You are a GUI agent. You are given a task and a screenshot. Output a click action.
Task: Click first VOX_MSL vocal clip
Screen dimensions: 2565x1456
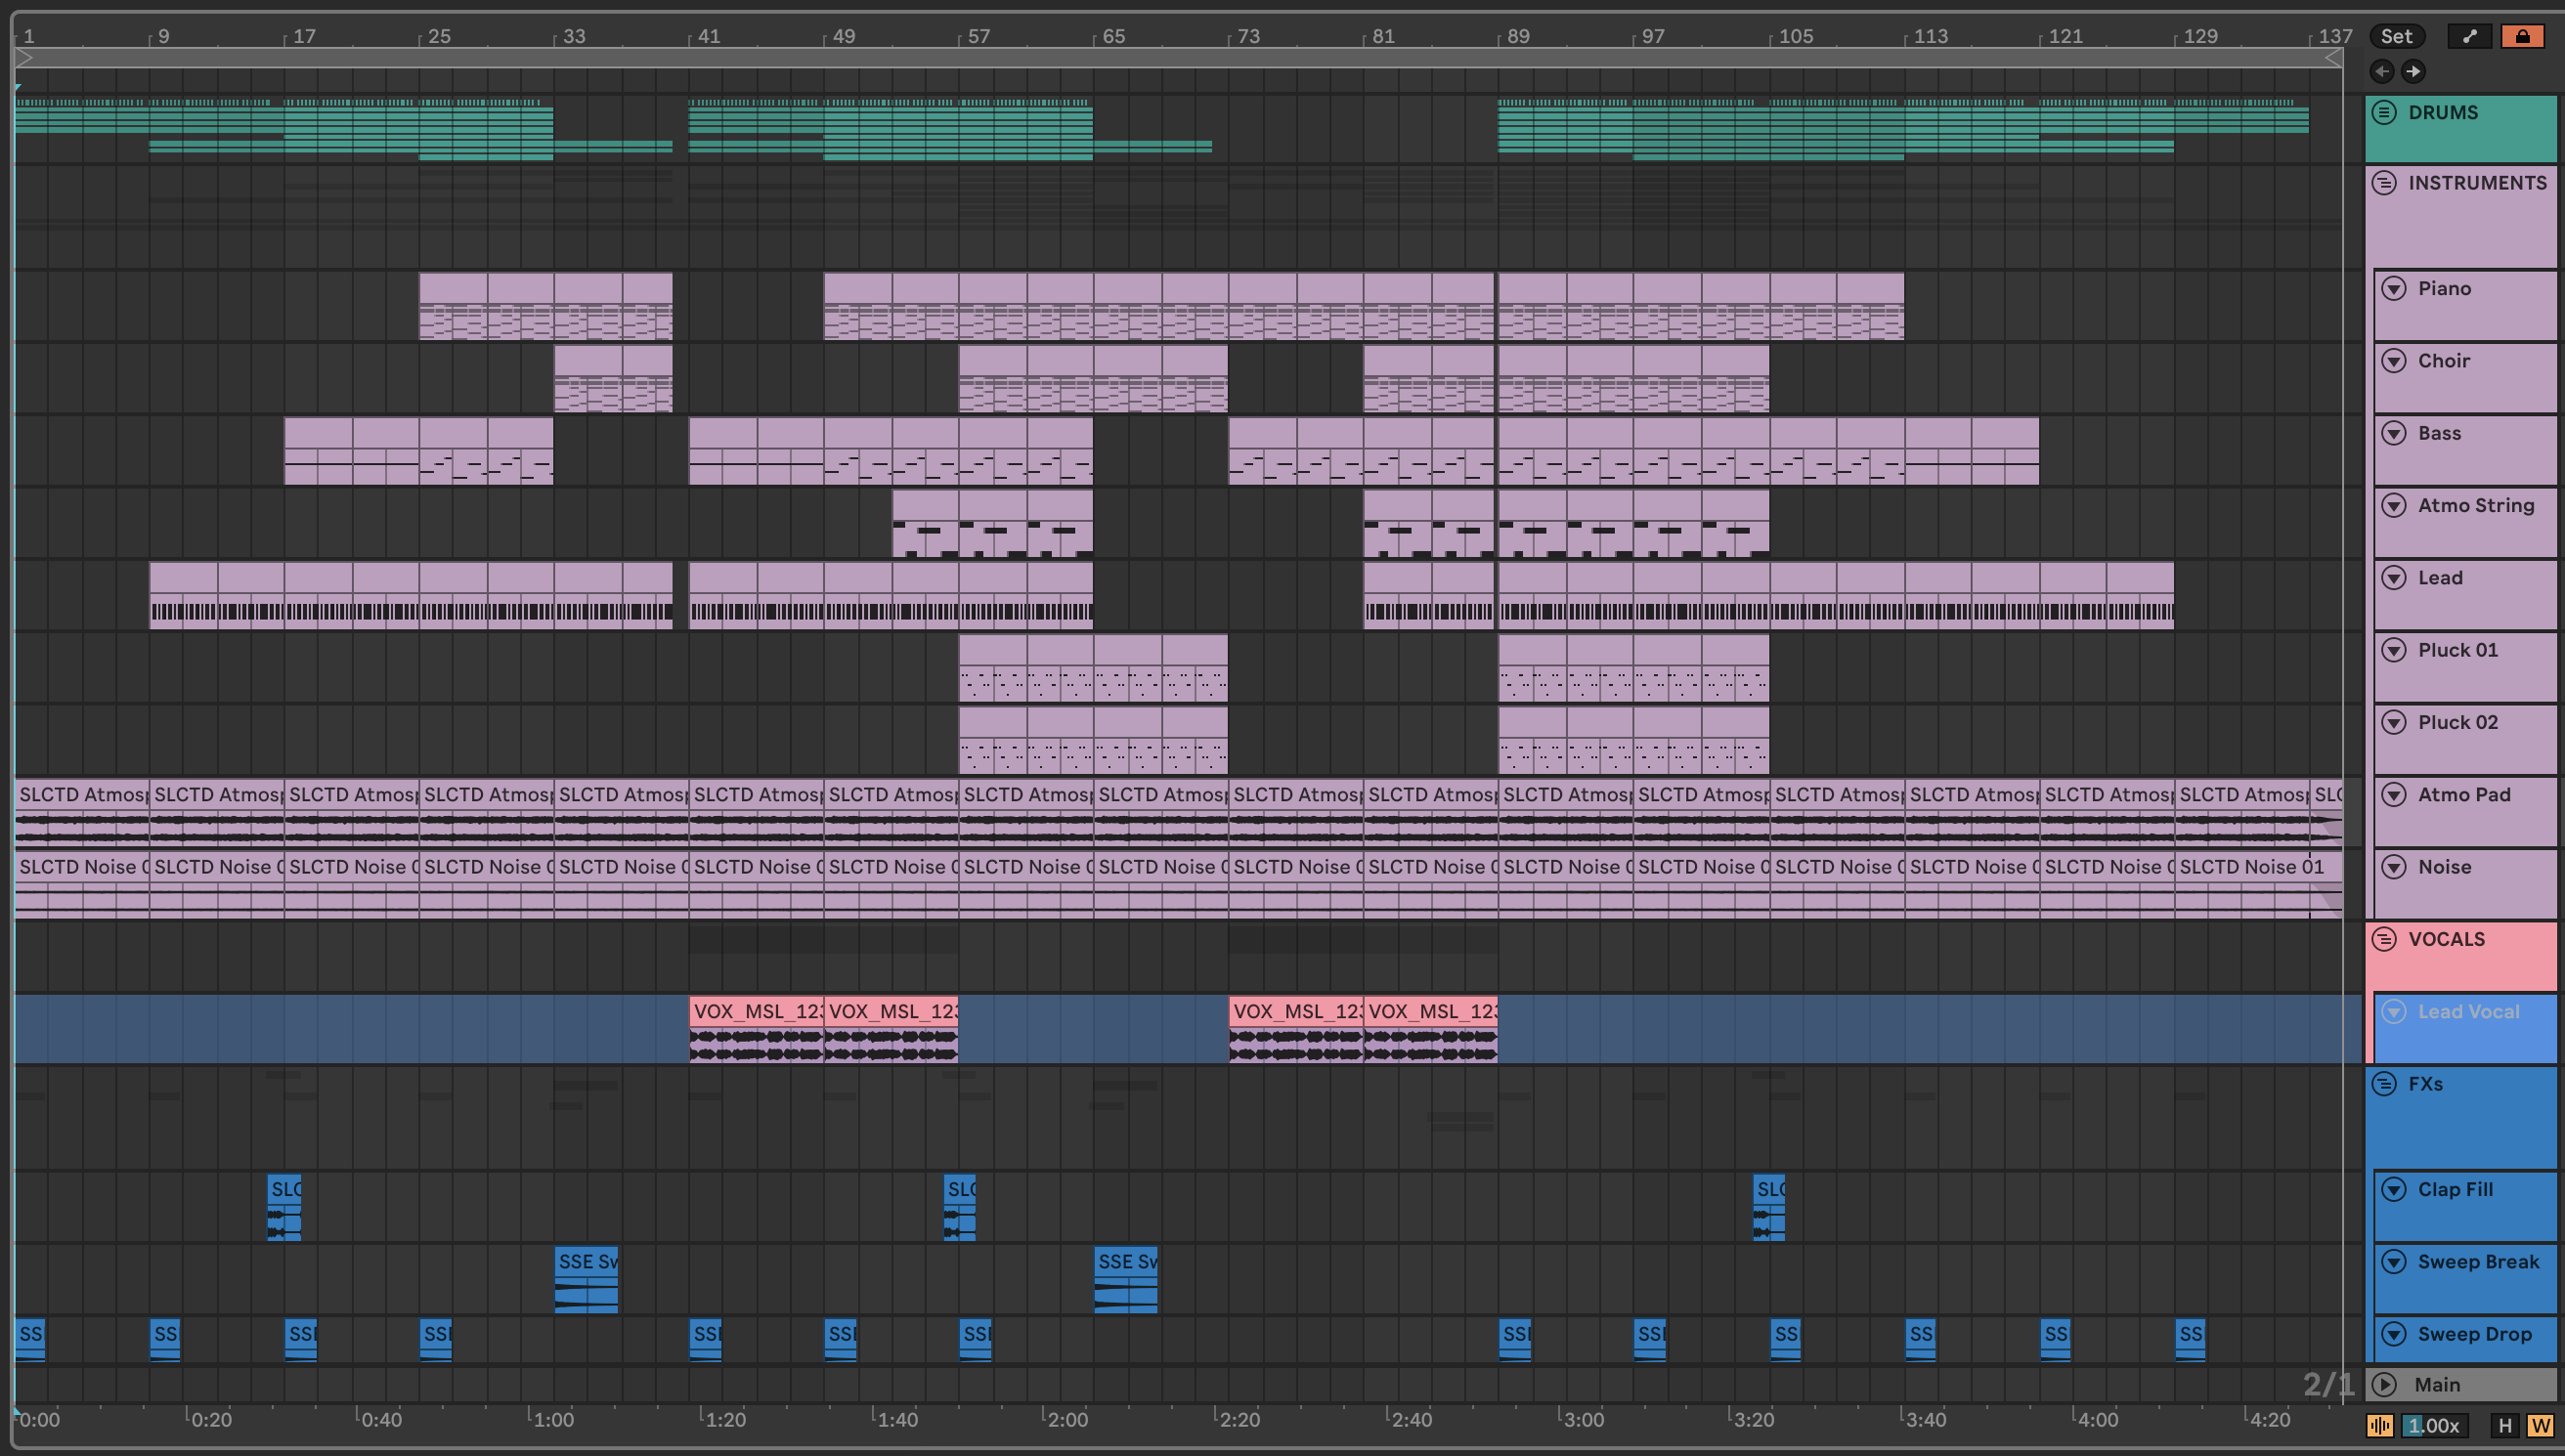pos(756,1011)
